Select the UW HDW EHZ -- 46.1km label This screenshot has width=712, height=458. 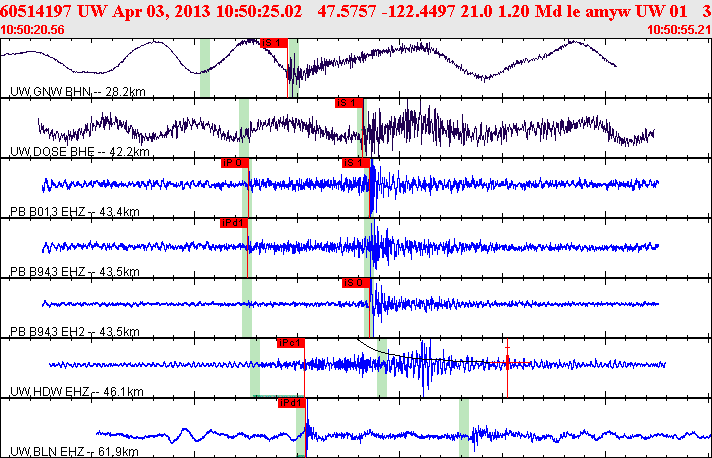point(77,391)
